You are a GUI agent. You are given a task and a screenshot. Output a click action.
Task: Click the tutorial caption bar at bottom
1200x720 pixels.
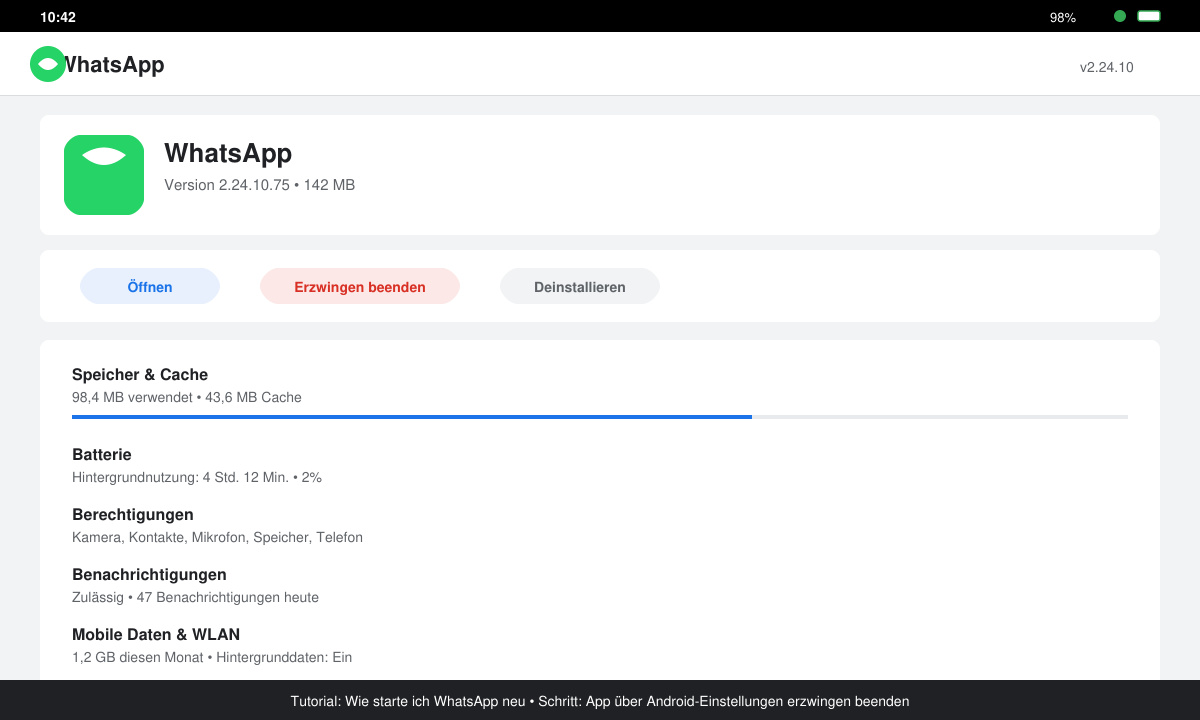pyautogui.click(x=600, y=700)
